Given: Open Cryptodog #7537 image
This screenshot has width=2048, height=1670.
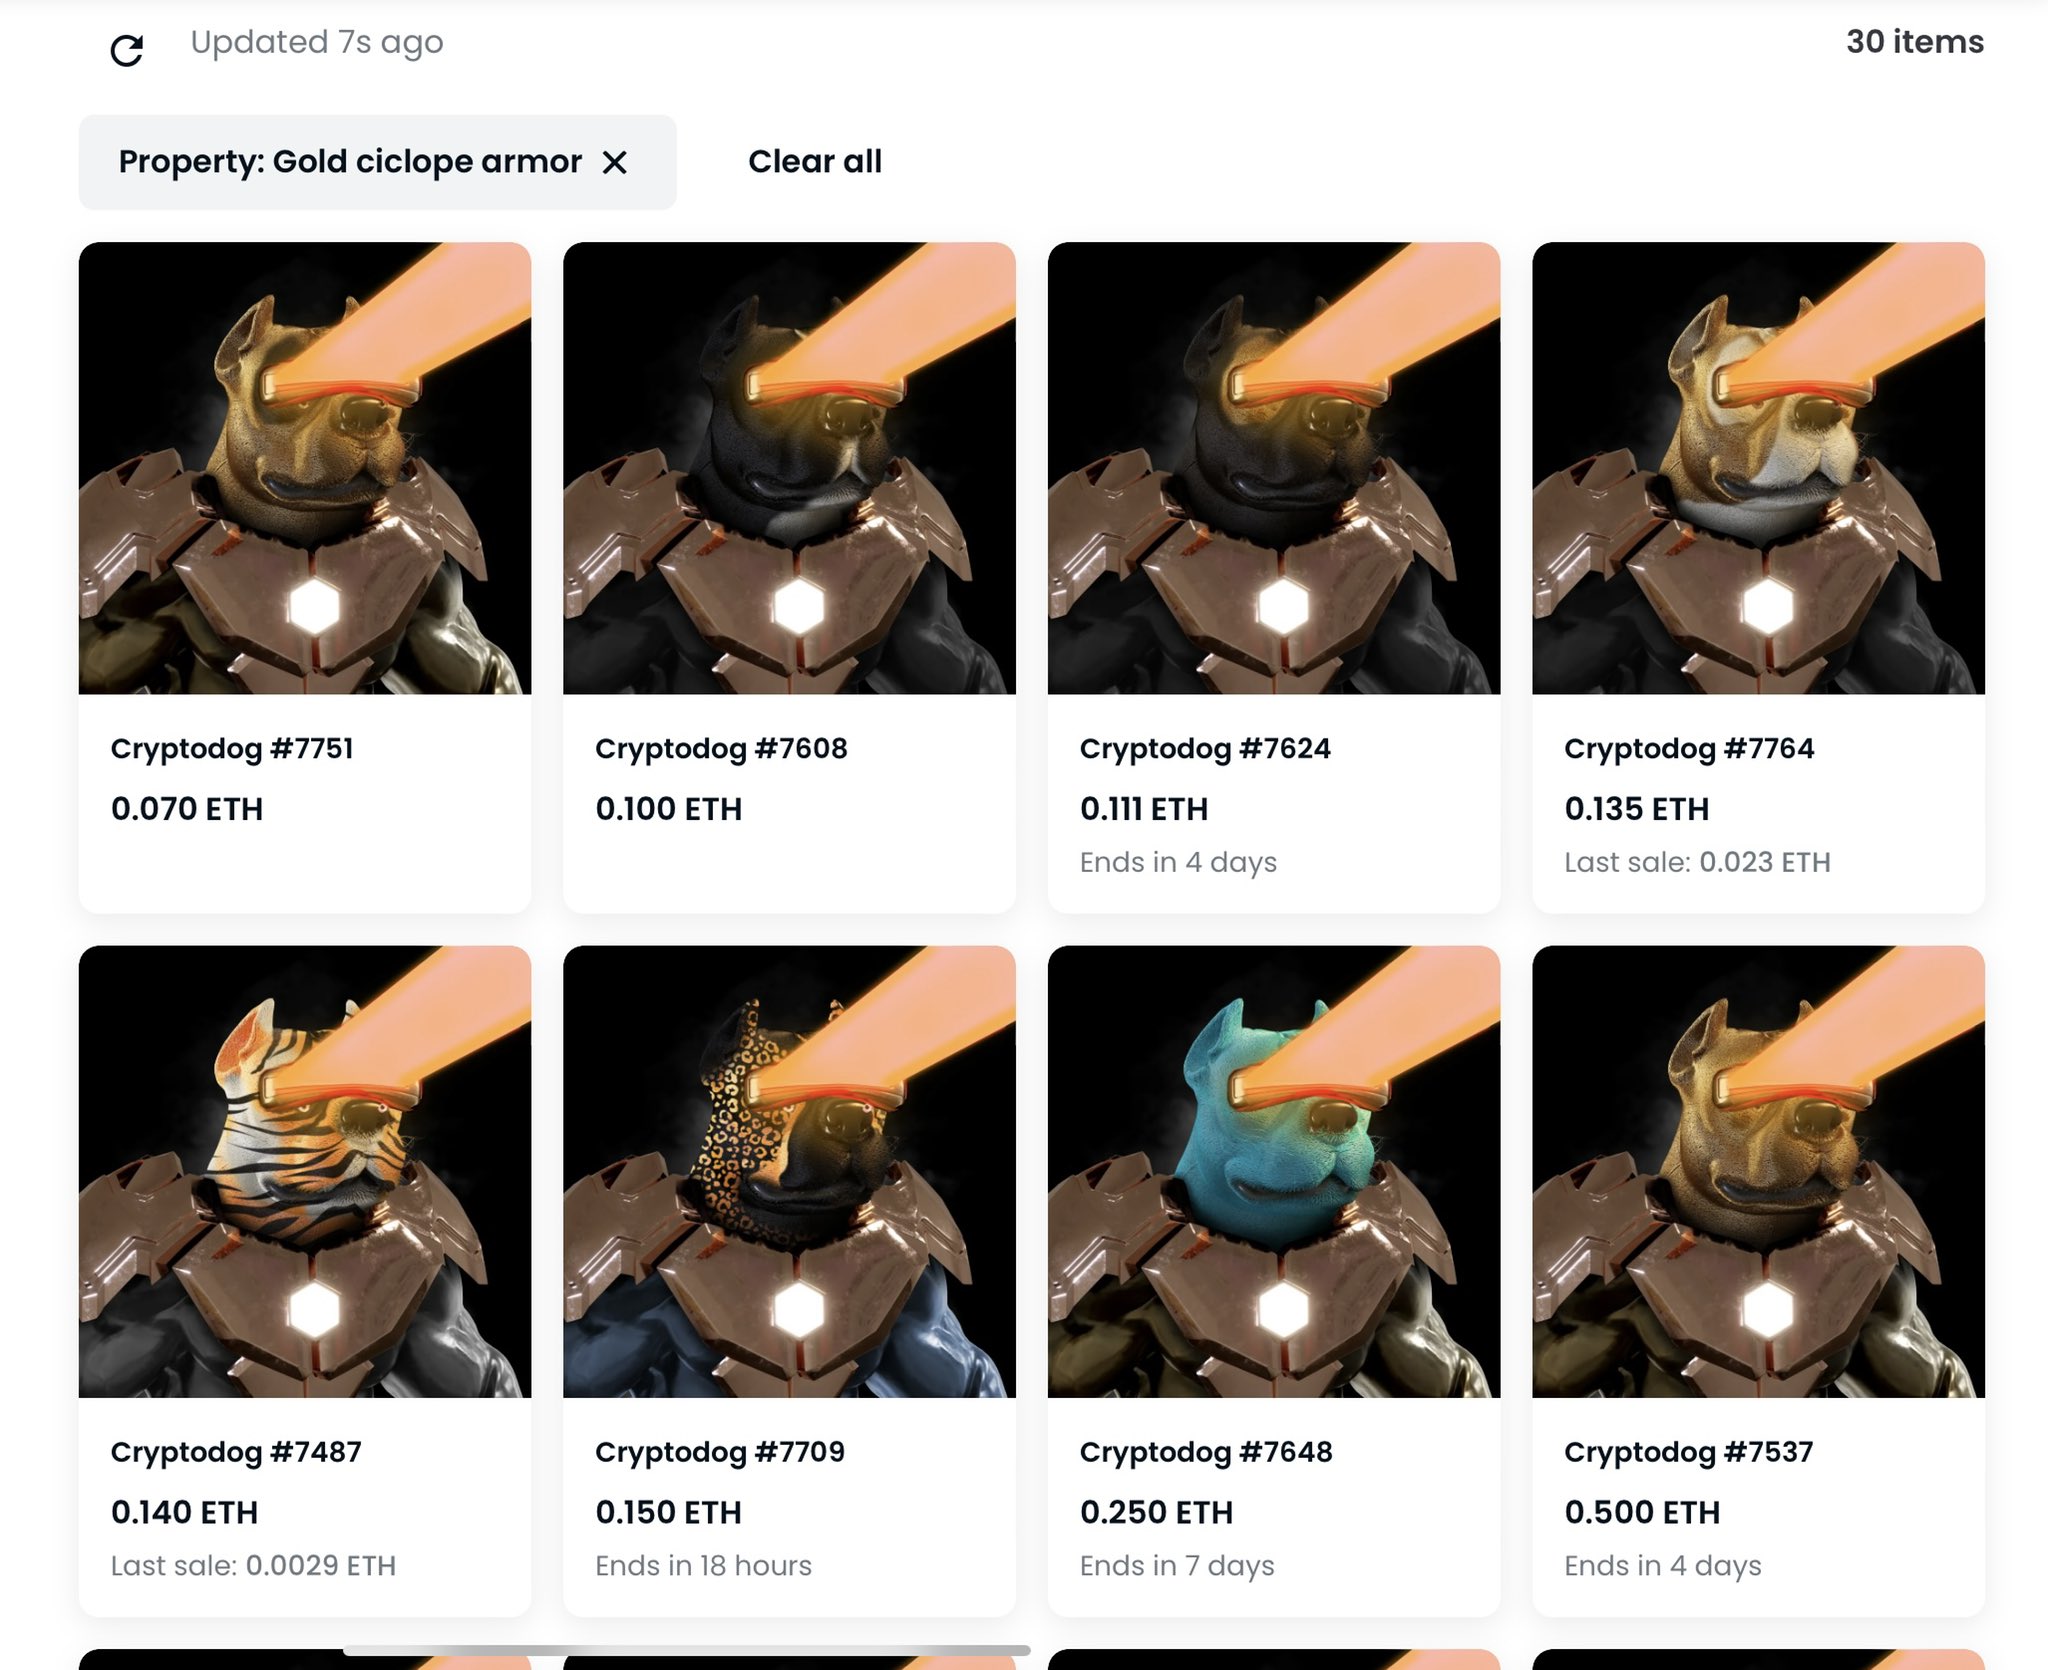Looking at the screenshot, I should (1758, 1171).
